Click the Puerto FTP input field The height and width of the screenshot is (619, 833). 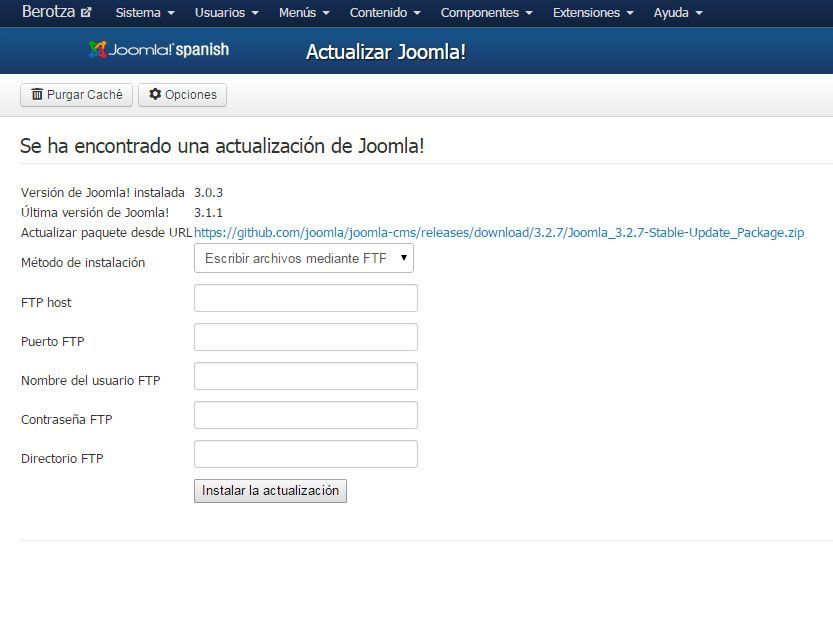pyautogui.click(x=306, y=337)
